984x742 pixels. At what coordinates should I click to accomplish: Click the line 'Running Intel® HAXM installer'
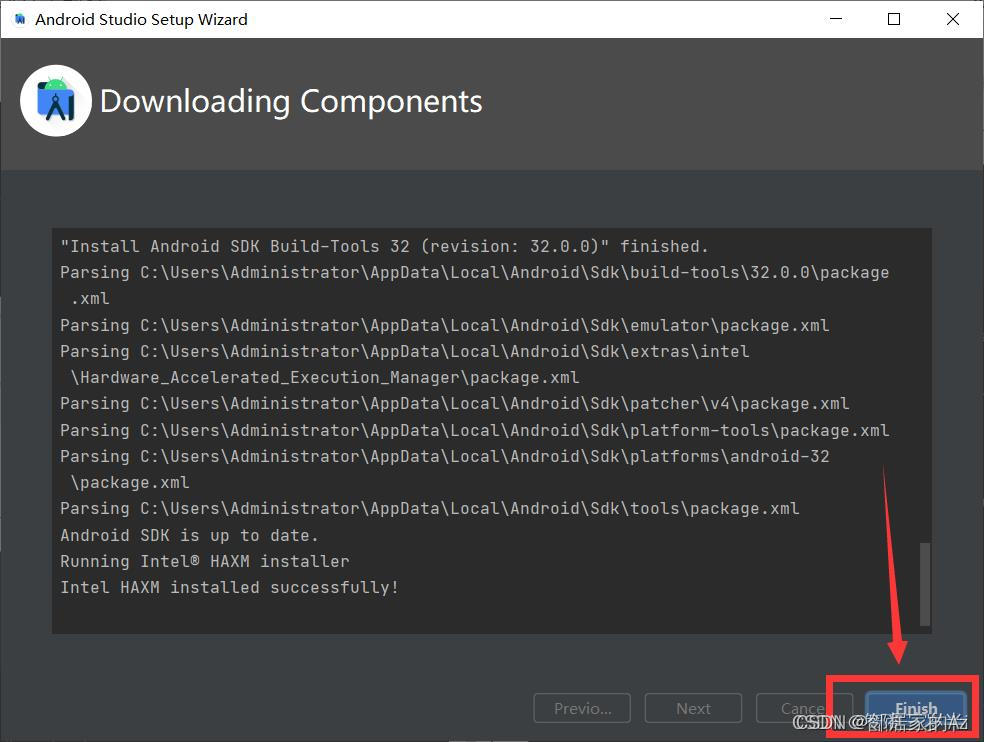coord(205,561)
